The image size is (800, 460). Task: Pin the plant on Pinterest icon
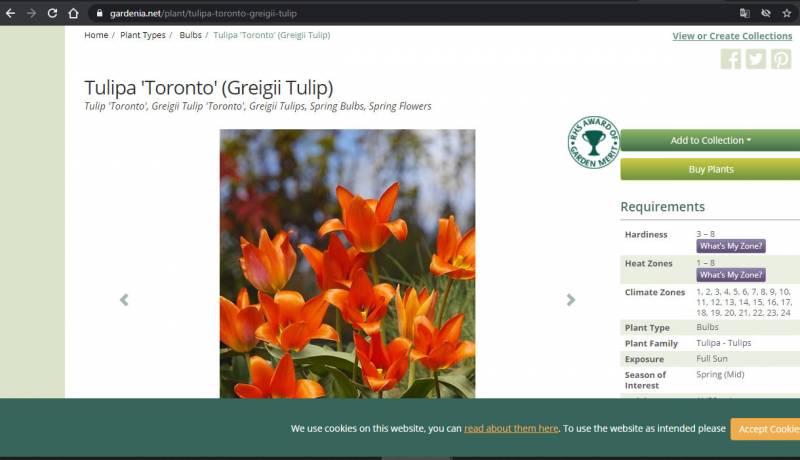pos(781,59)
